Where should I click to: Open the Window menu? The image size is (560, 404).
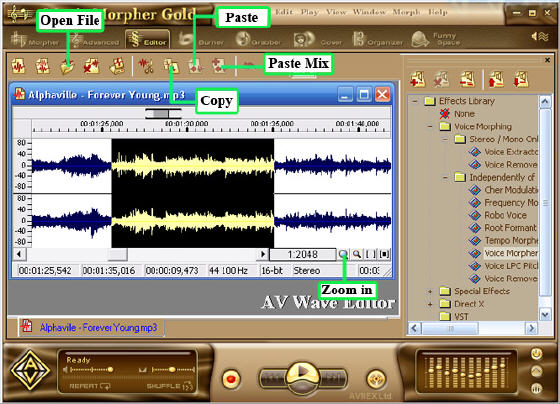369,12
